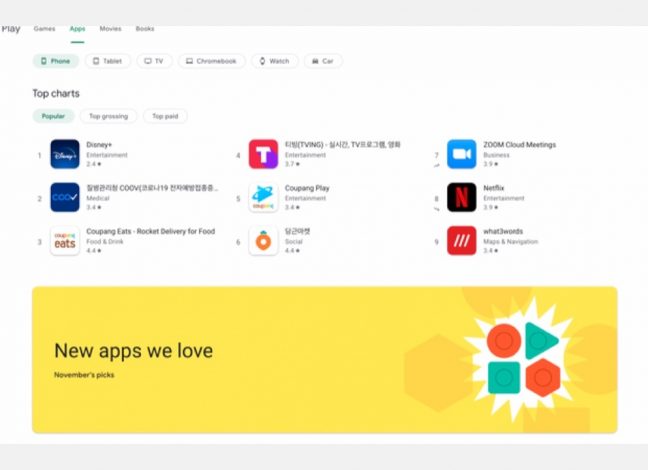648x470 pixels.
Task: Open the ZOOM Cloud Meetings title link
Action: [519, 145]
